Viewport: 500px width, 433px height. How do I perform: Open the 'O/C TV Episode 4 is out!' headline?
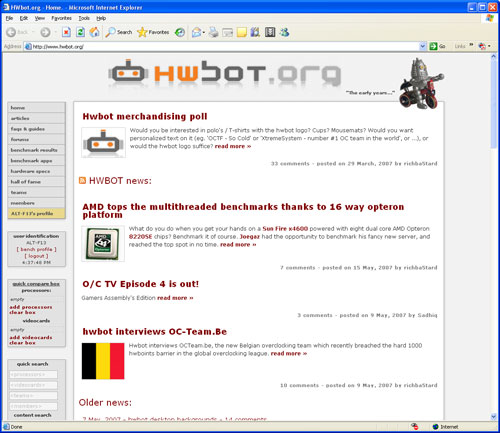click(x=140, y=284)
